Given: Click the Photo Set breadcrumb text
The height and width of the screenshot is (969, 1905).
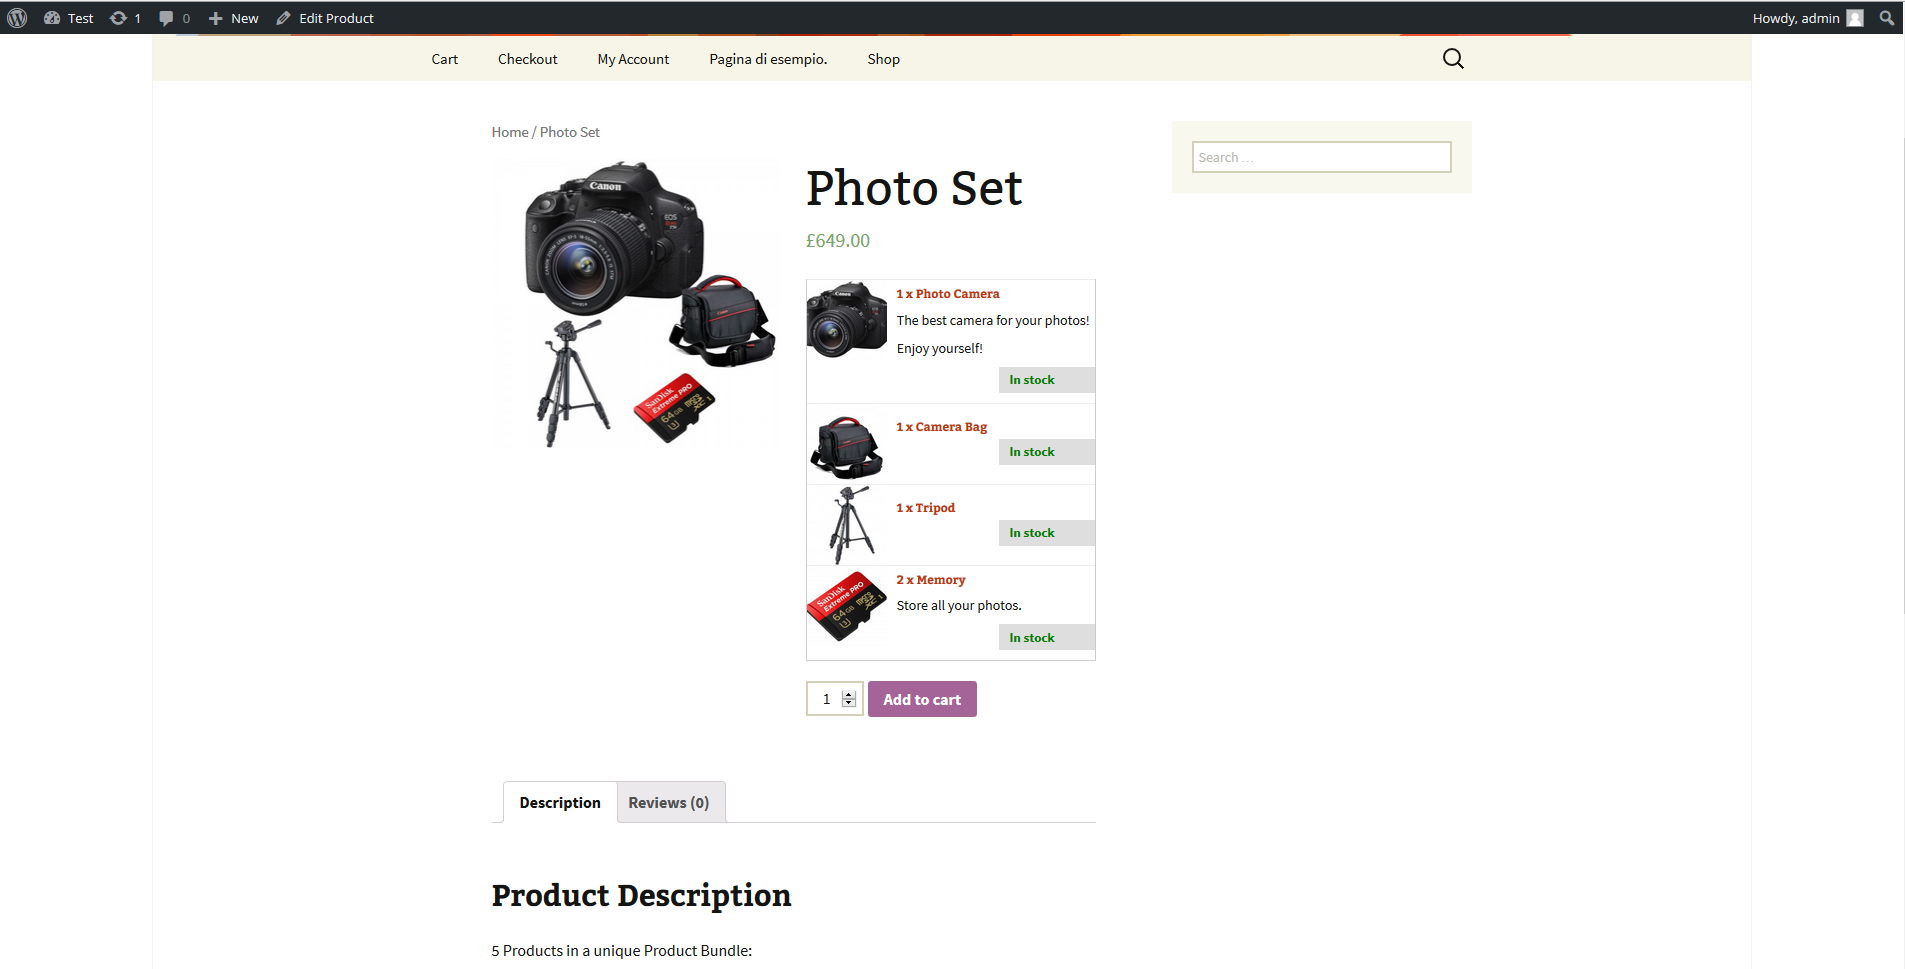Looking at the screenshot, I should 570,132.
